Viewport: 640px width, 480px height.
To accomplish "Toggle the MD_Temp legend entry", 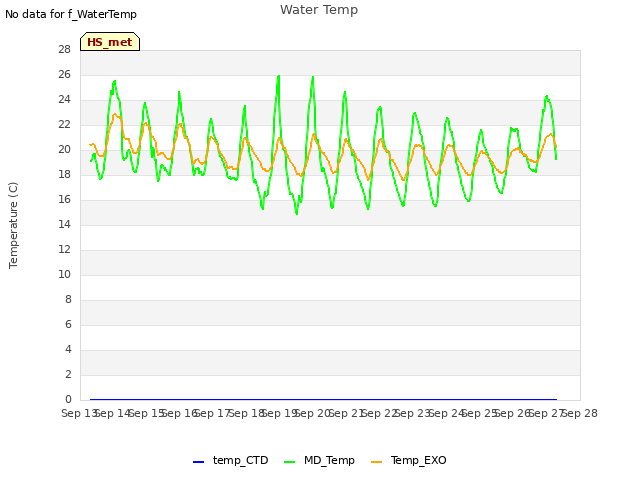I will (319, 460).
